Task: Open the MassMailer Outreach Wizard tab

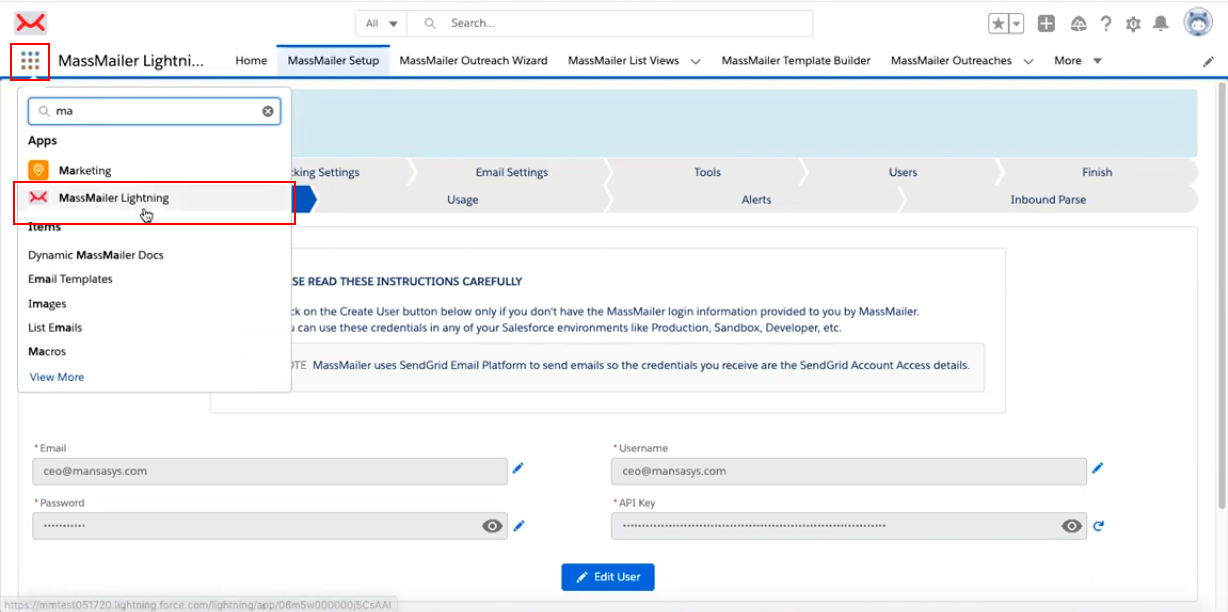Action: tap(473, 61)
